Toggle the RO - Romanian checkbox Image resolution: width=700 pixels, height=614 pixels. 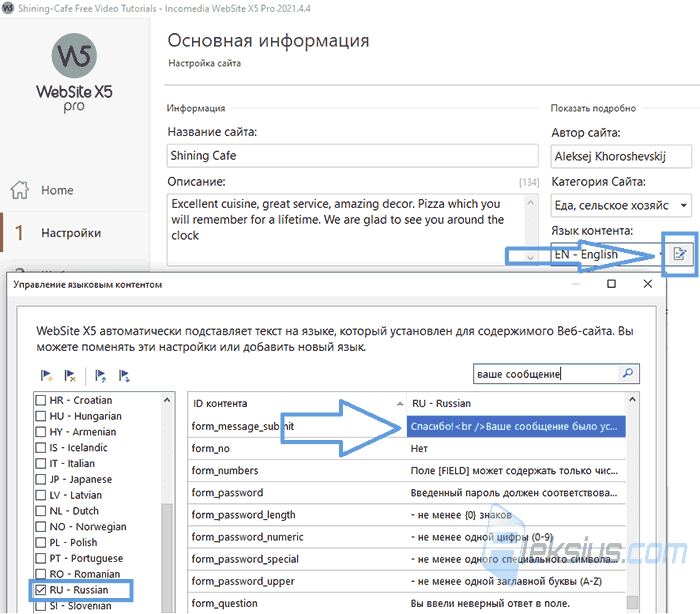[41, 574]
